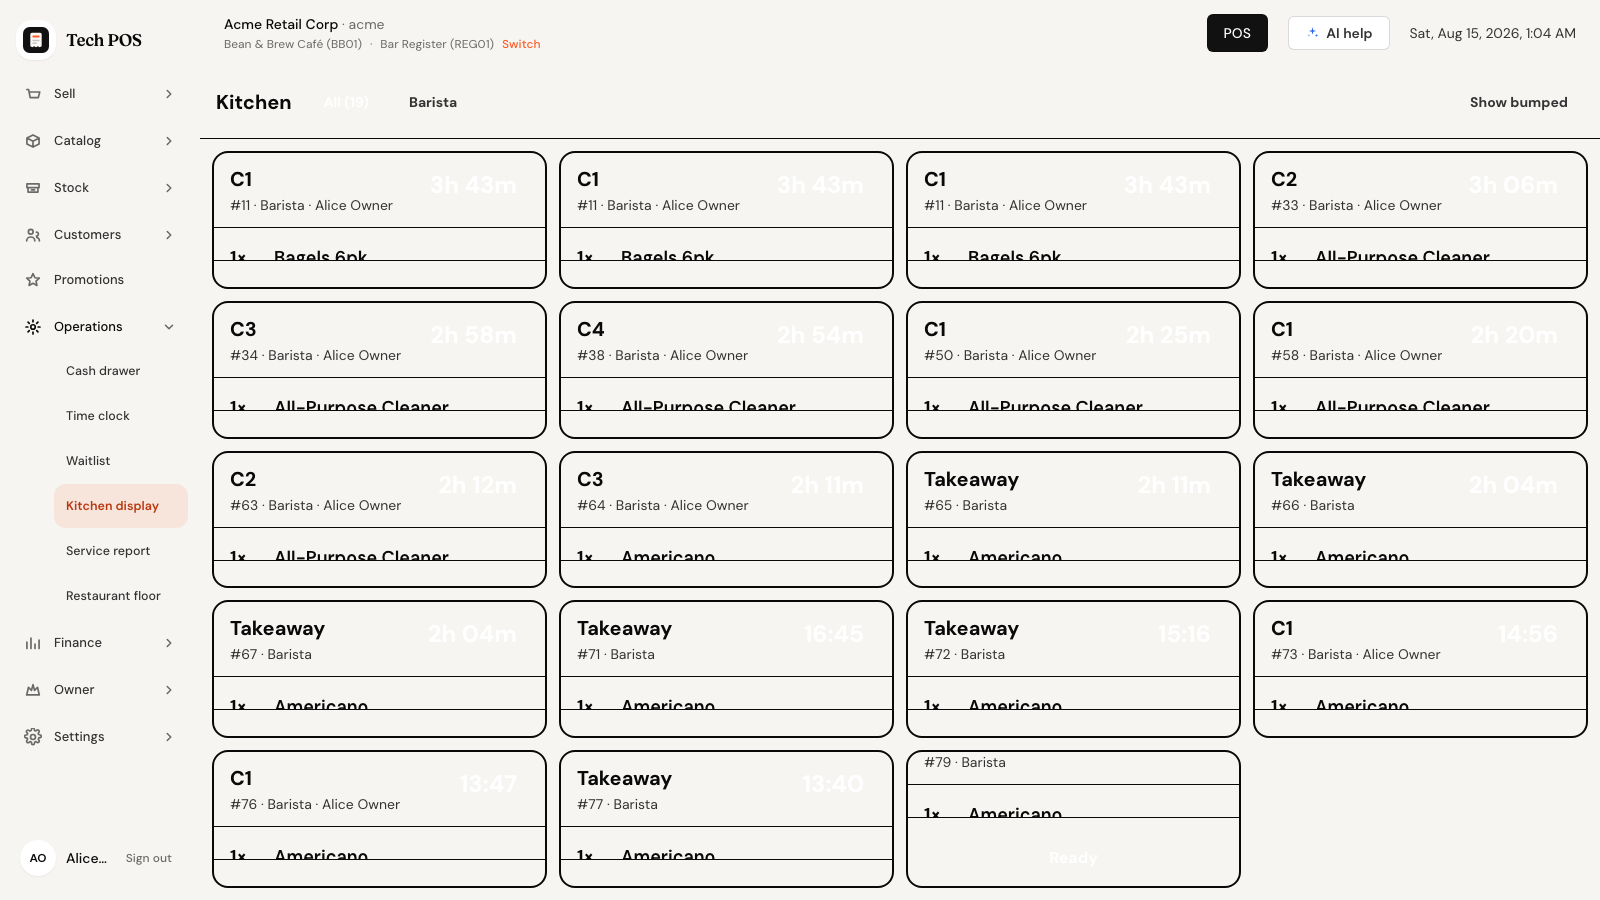Click the Owner crown icon
Viewport: 1600px width, 900px height.
pyautogui.click(x=33, y=690)
